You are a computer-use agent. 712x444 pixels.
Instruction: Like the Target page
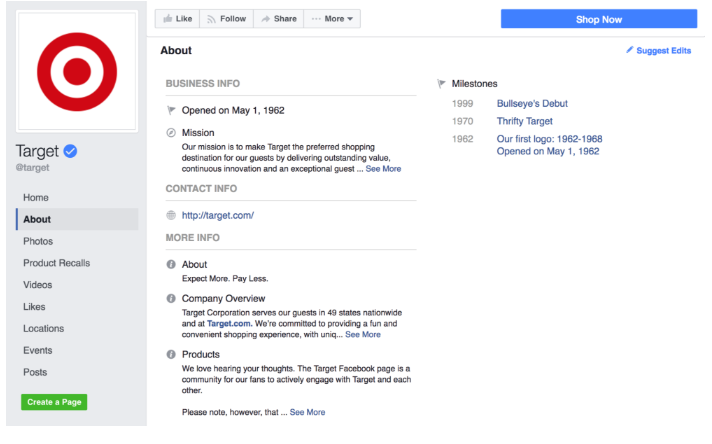point(177,19)
